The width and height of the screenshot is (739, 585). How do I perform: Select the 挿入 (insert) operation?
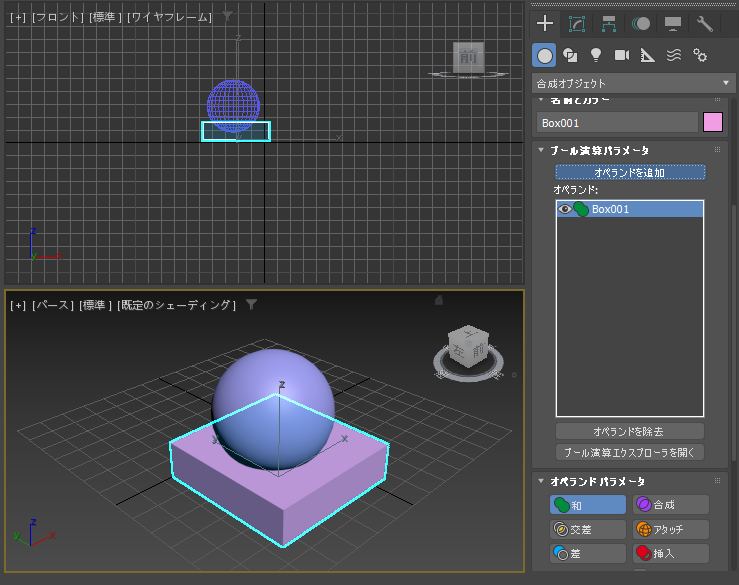tap(671, 553)
